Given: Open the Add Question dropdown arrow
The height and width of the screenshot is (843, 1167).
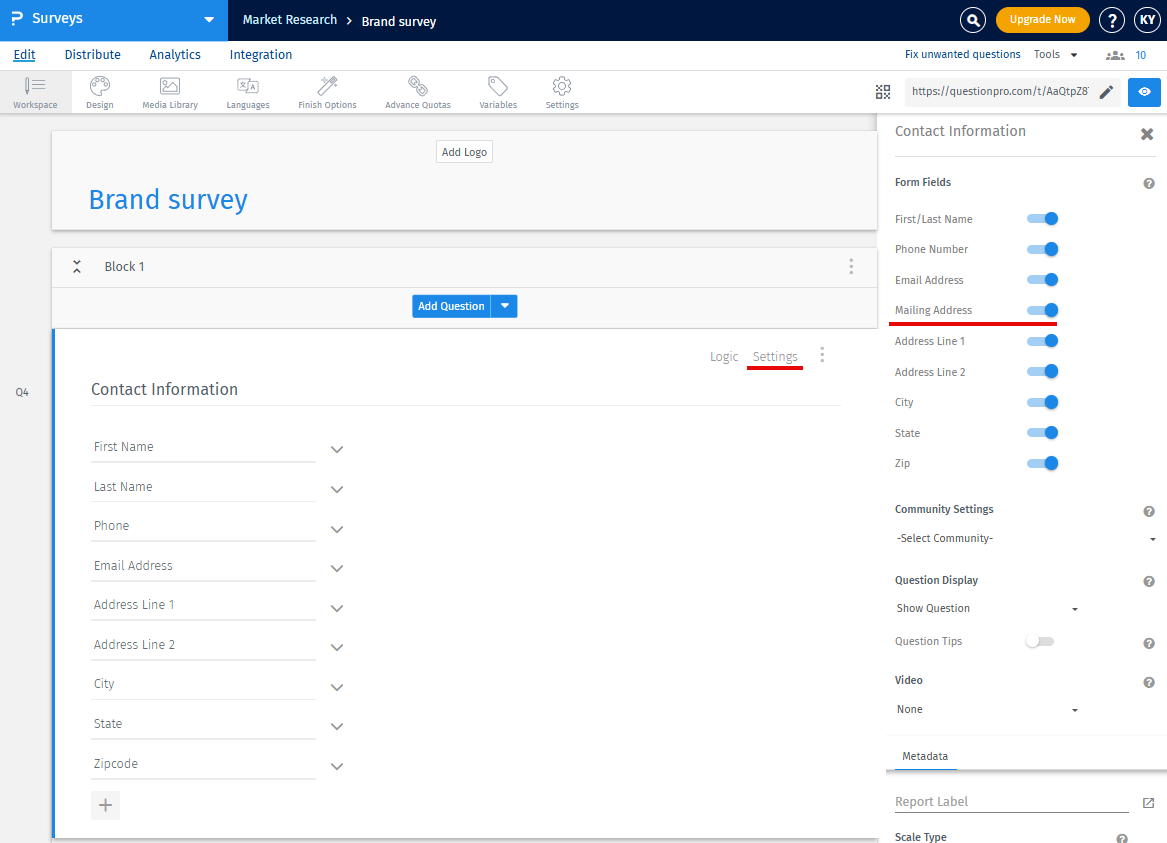Looking at the screenshot, I should point(505,306).
